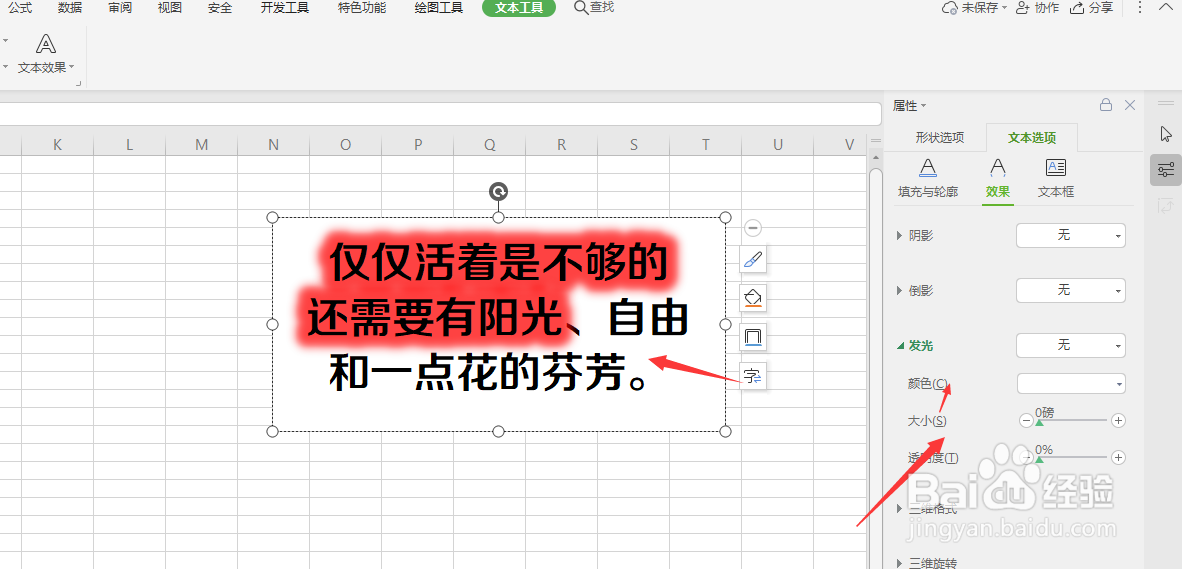Image resolution: width=1182 pixels, height=569 pixels.
Task: Open the 审阅 ribbon tab
Action: [120, 8]
